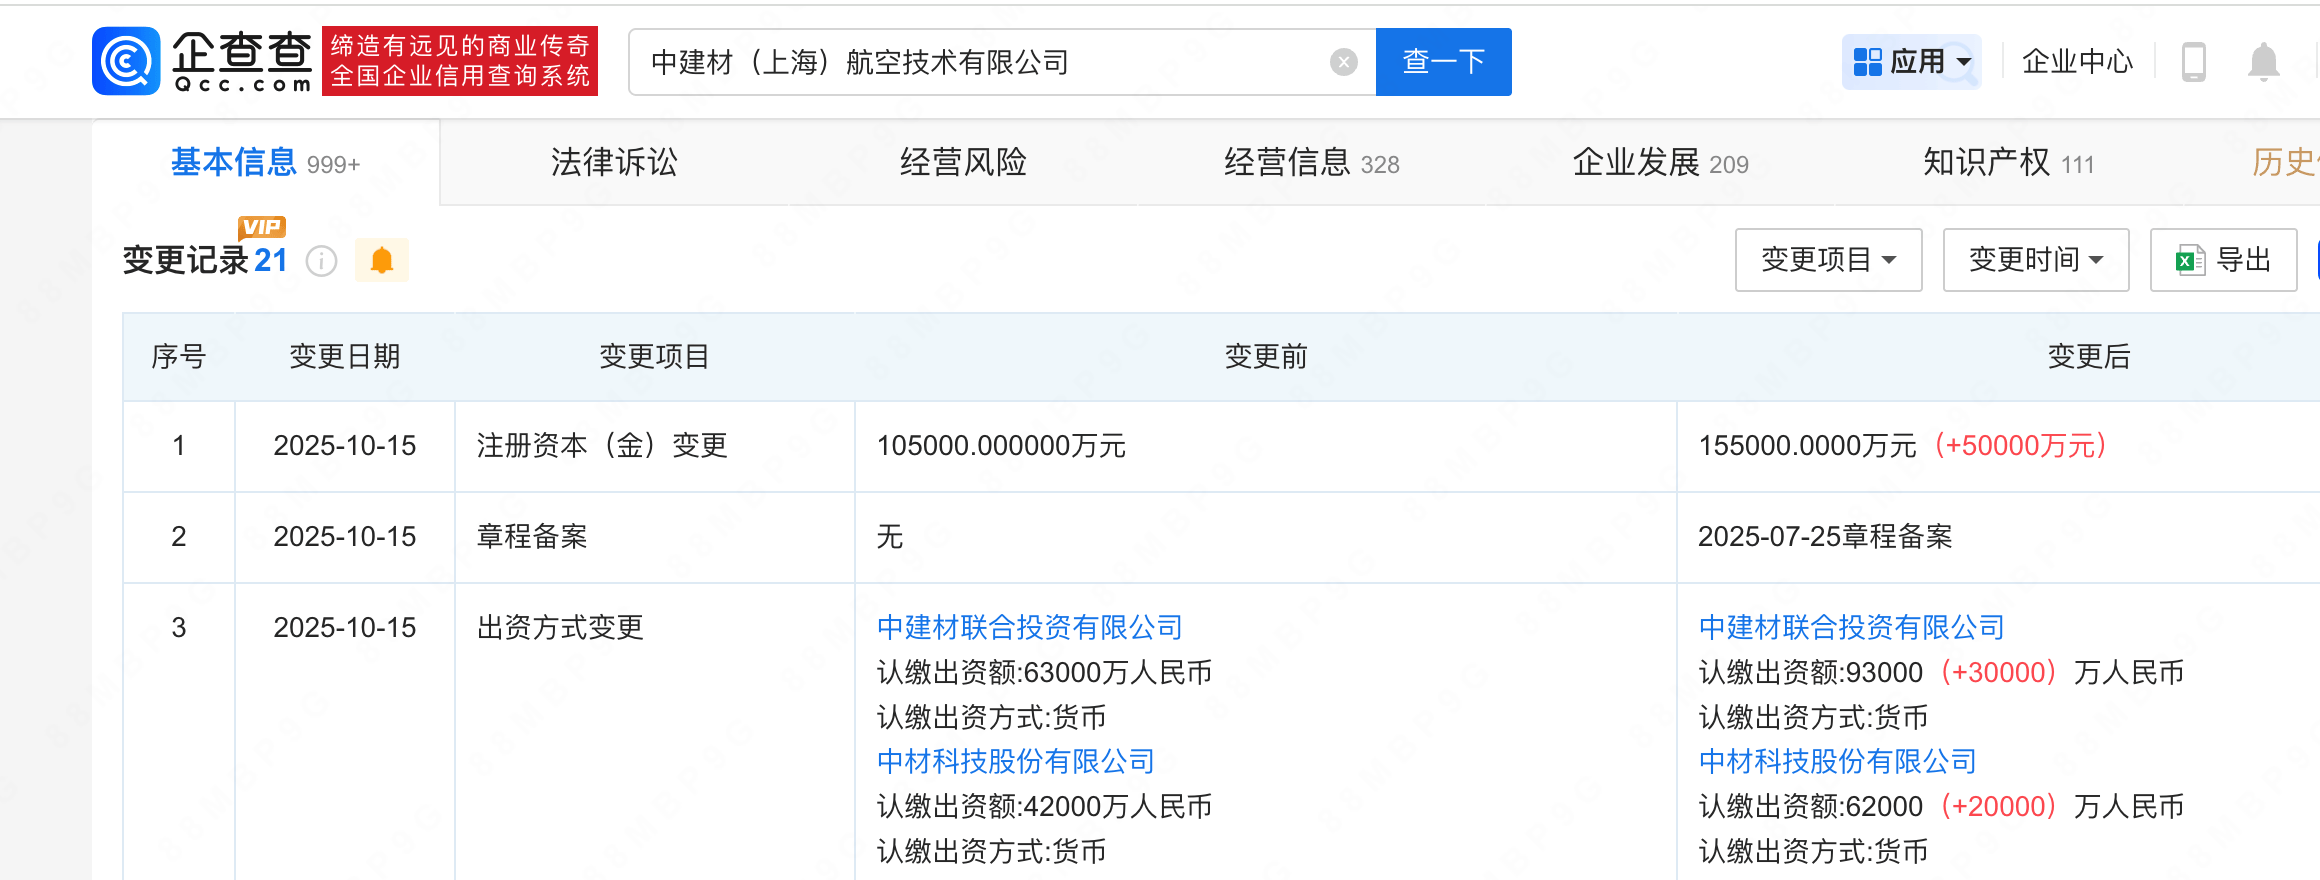Open the 应用 apps dropdown
This screenshot has width=2320, height=880.
(1912, 62)
